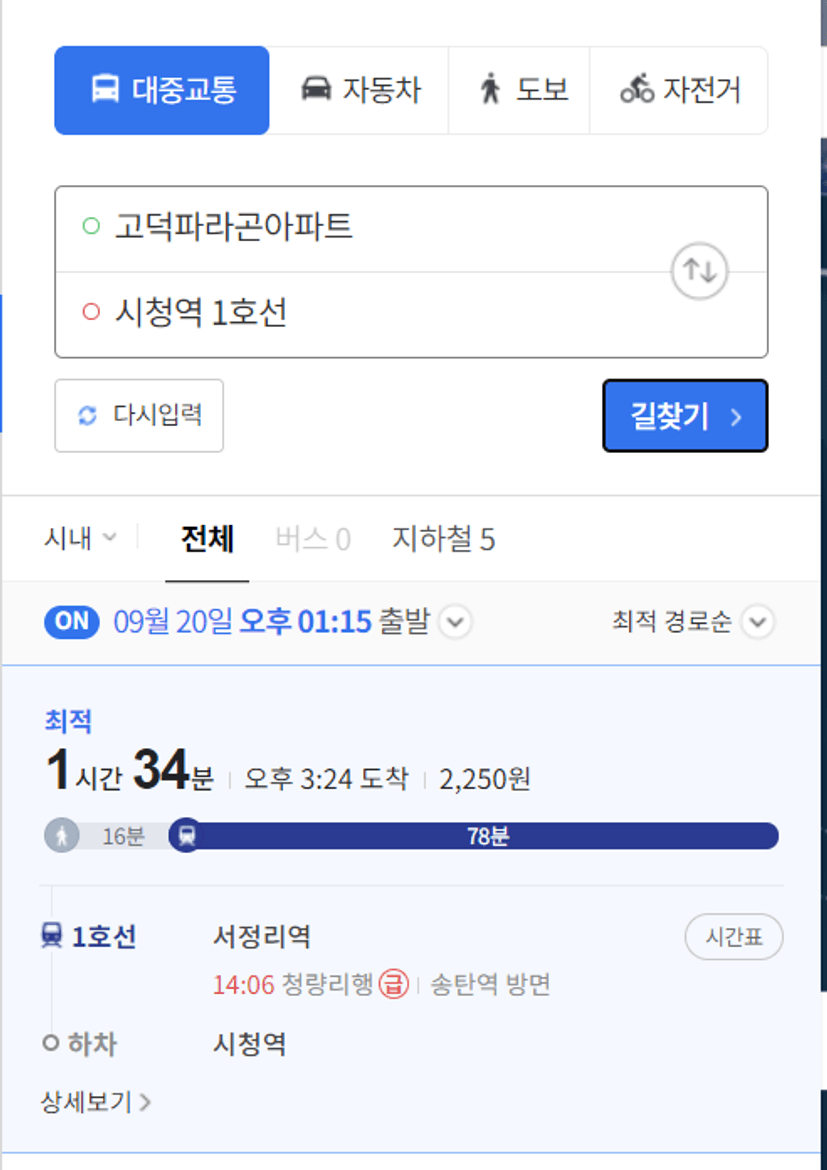This screenshot has height=1170, width=827.
Task: Open 상세보기 route details link
Action: pos(96,1101)
